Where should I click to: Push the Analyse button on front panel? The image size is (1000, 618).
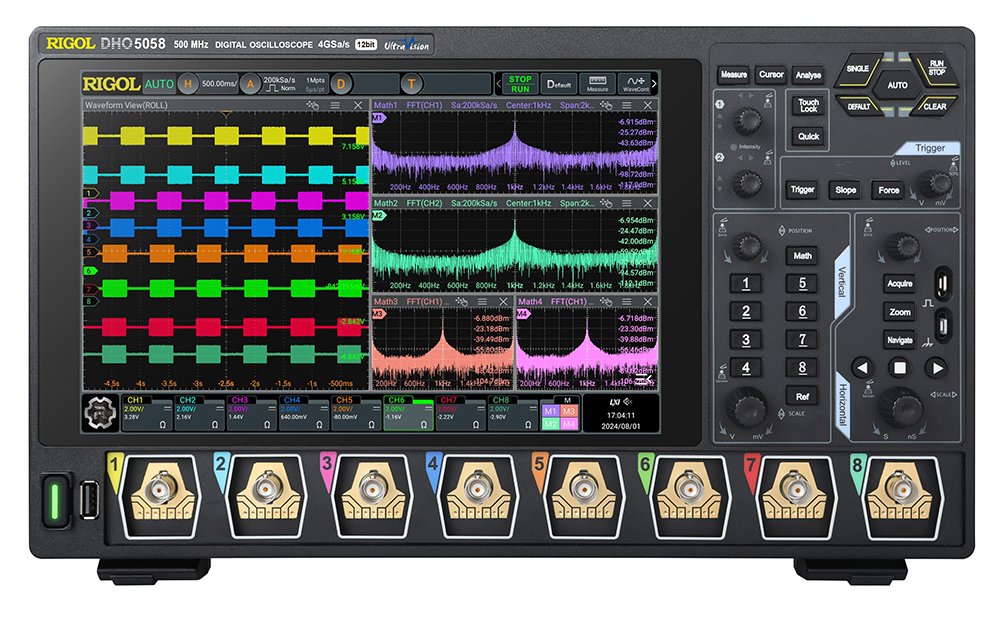808,75
